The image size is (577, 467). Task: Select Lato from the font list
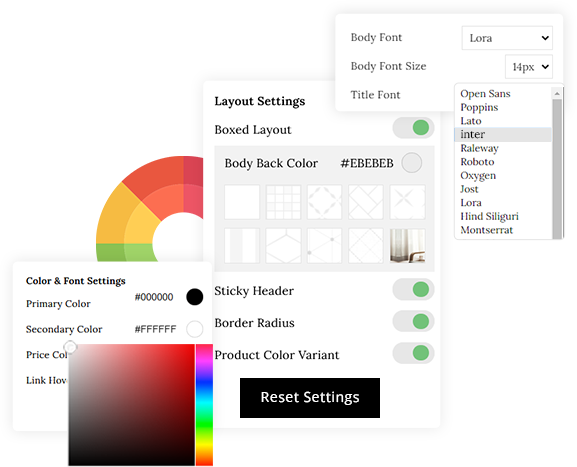click(471, 121)
